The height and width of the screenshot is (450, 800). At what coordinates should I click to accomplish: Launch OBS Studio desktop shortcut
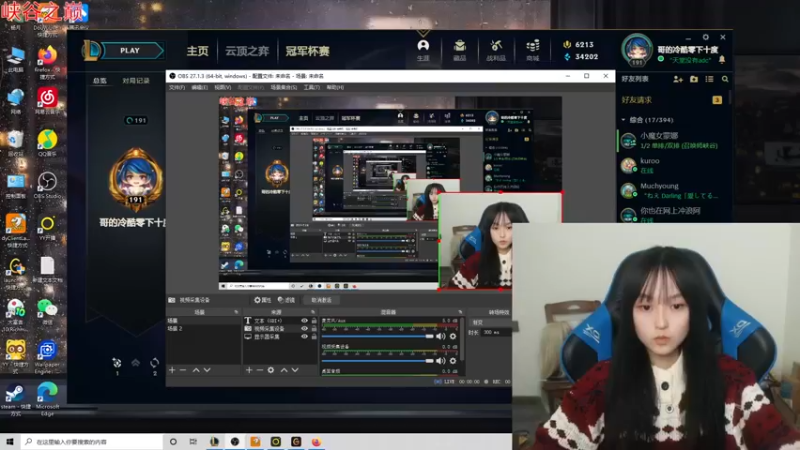tap(47, 185)
